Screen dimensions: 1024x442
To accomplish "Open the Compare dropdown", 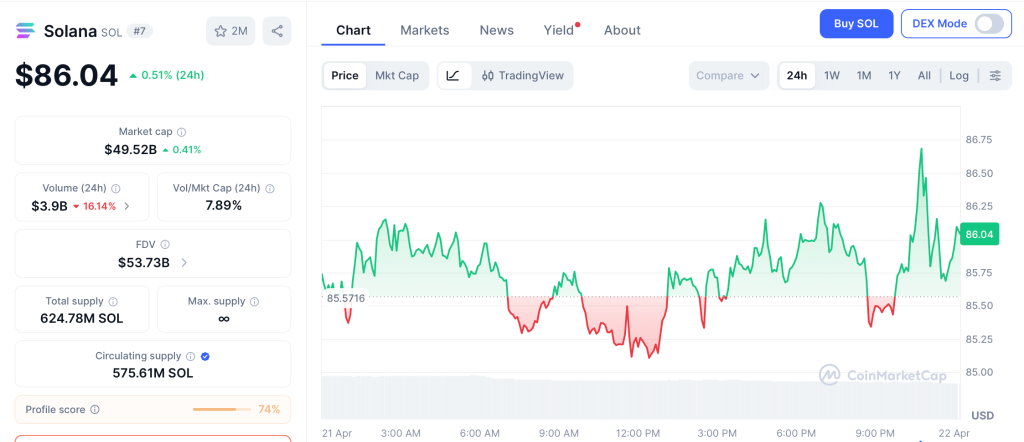I will pyautogui.click(x=729, y=76).
